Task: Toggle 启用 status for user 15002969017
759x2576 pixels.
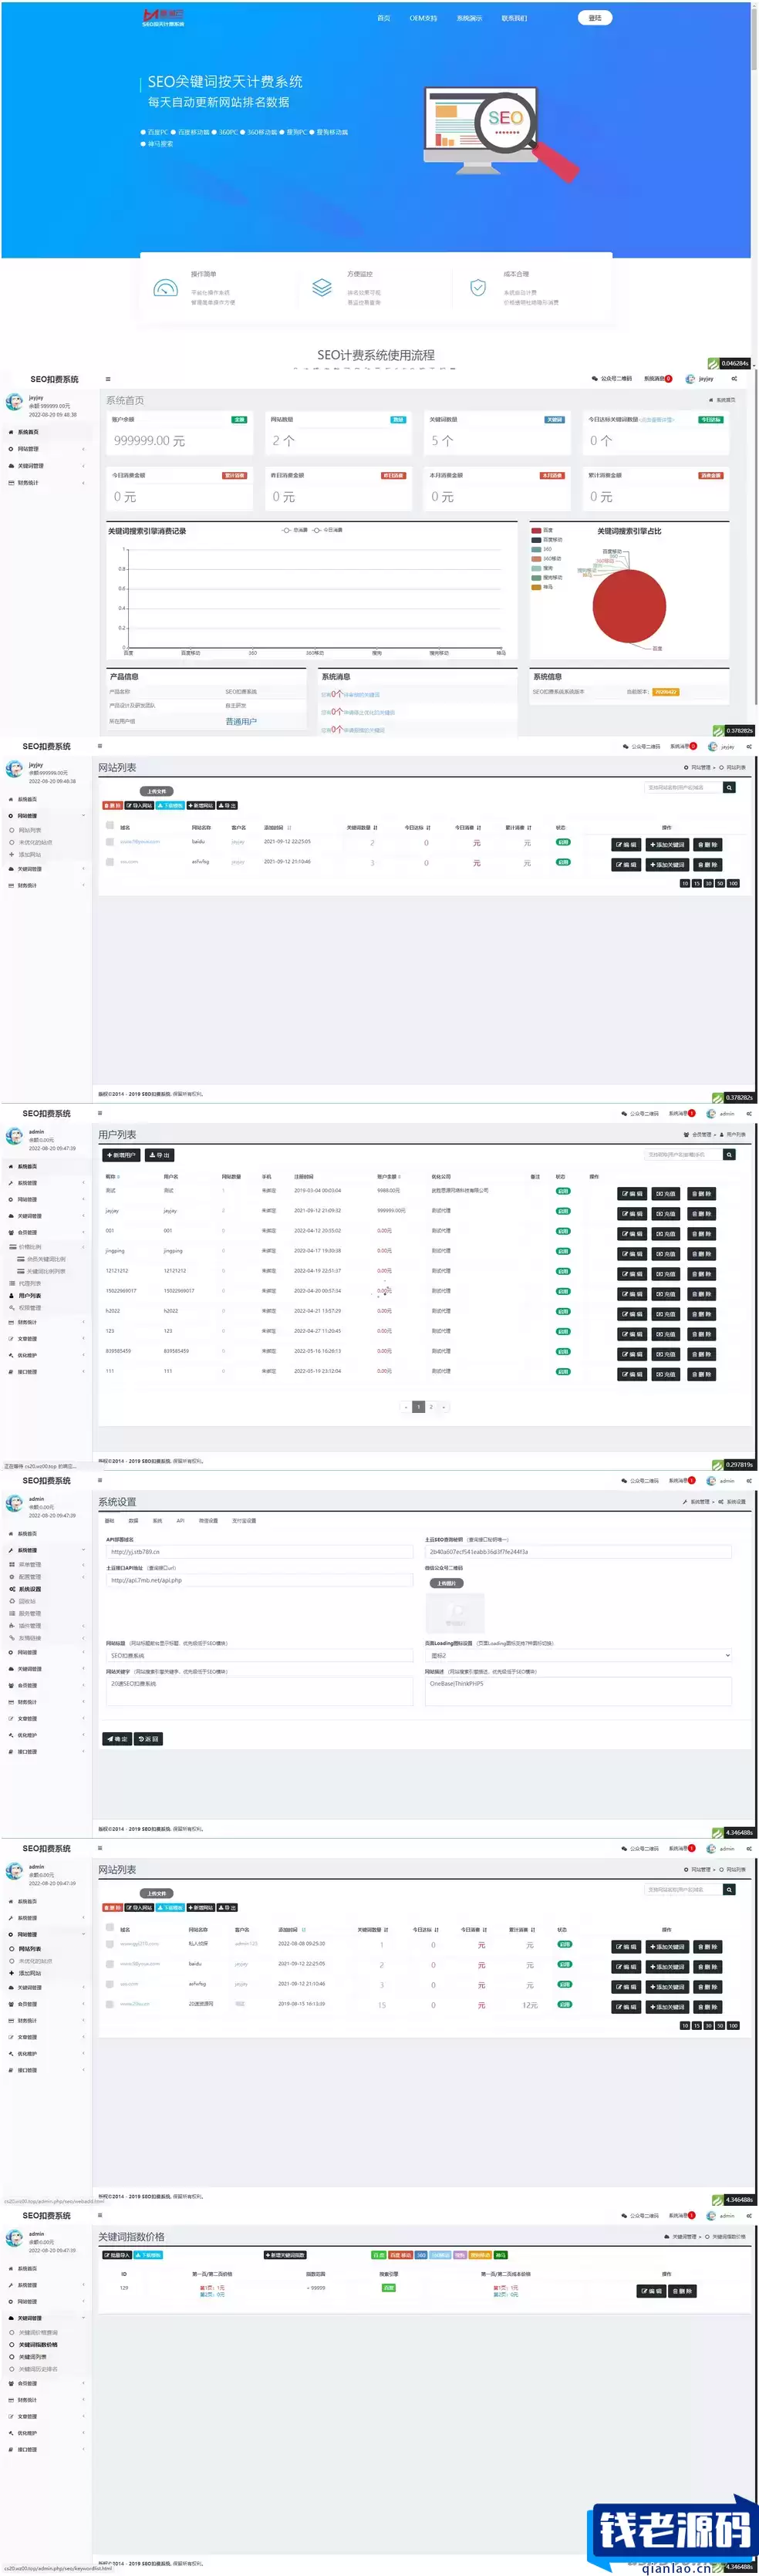Action: (563, 1291)
